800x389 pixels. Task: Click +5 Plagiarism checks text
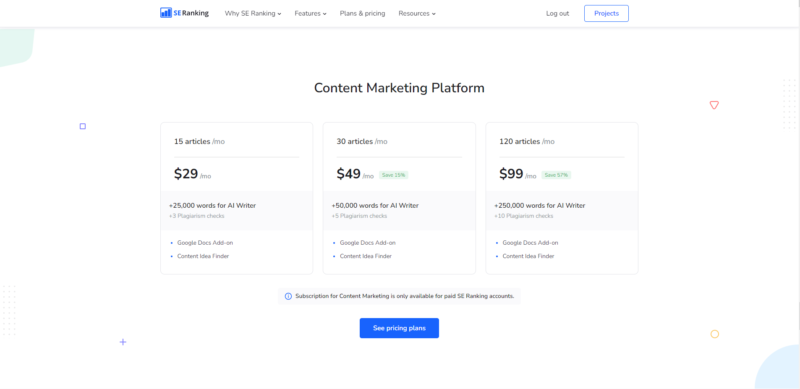click(x=359, y=216)
